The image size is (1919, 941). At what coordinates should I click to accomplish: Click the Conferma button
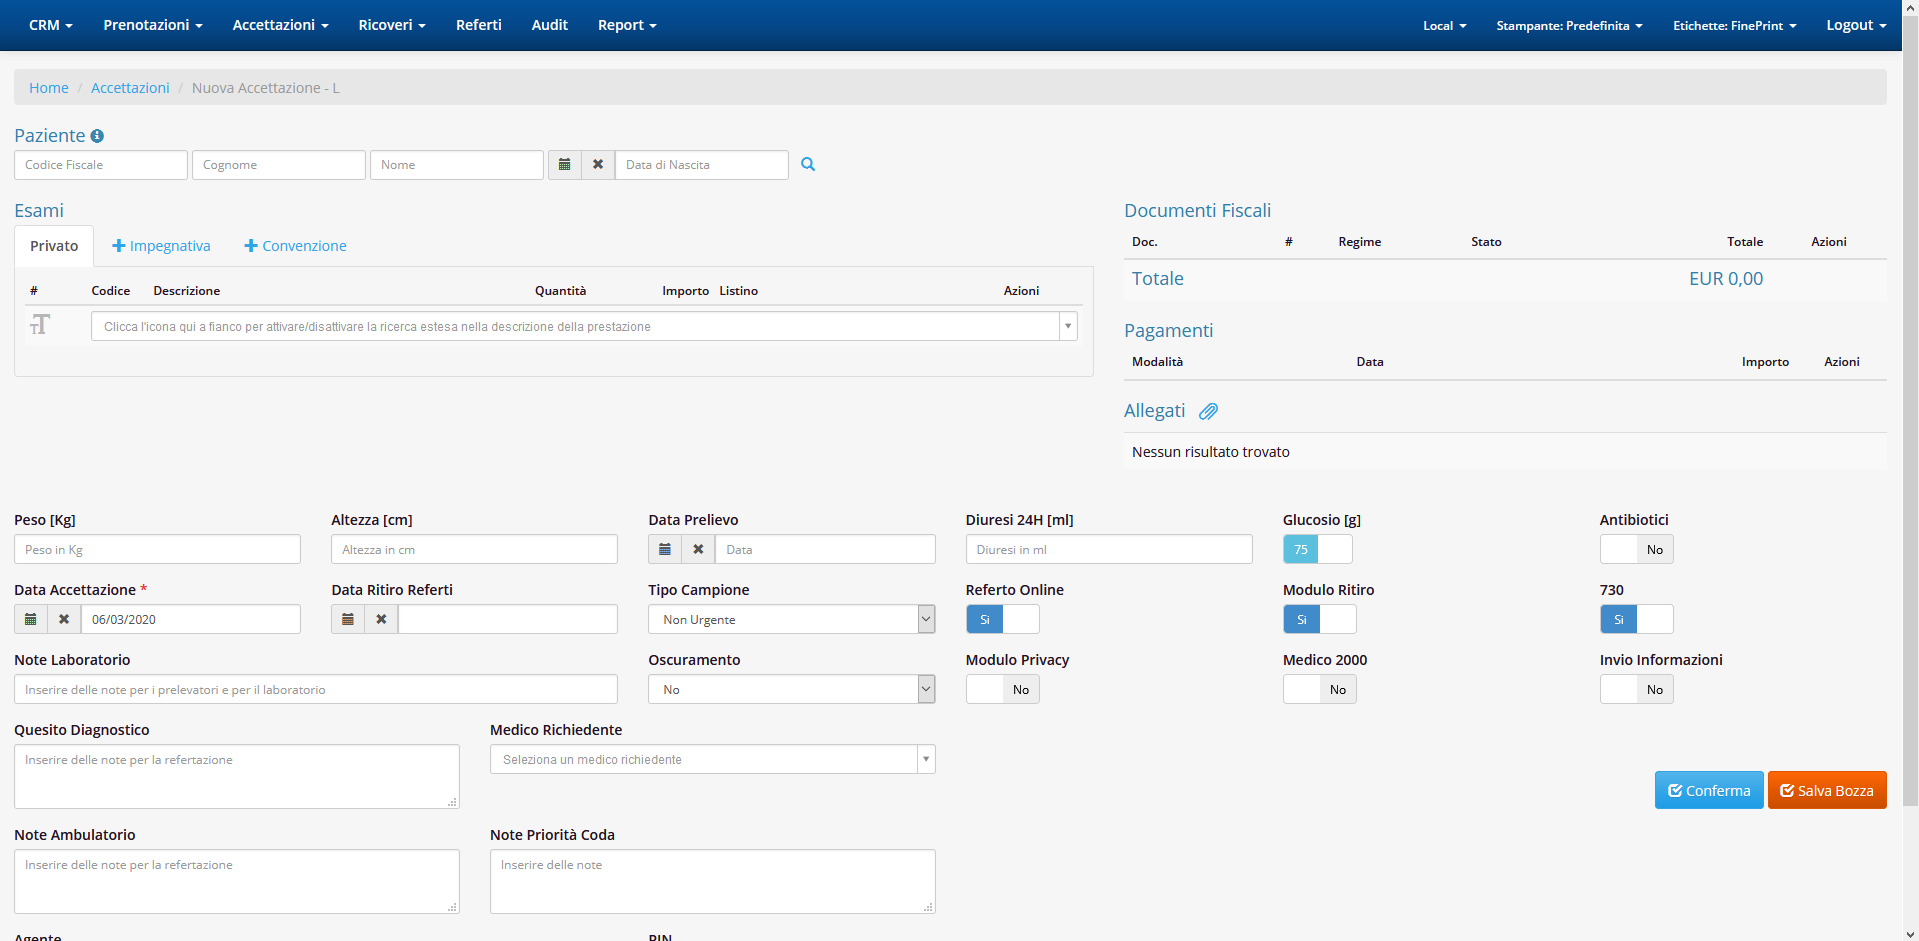point(1709,790)
